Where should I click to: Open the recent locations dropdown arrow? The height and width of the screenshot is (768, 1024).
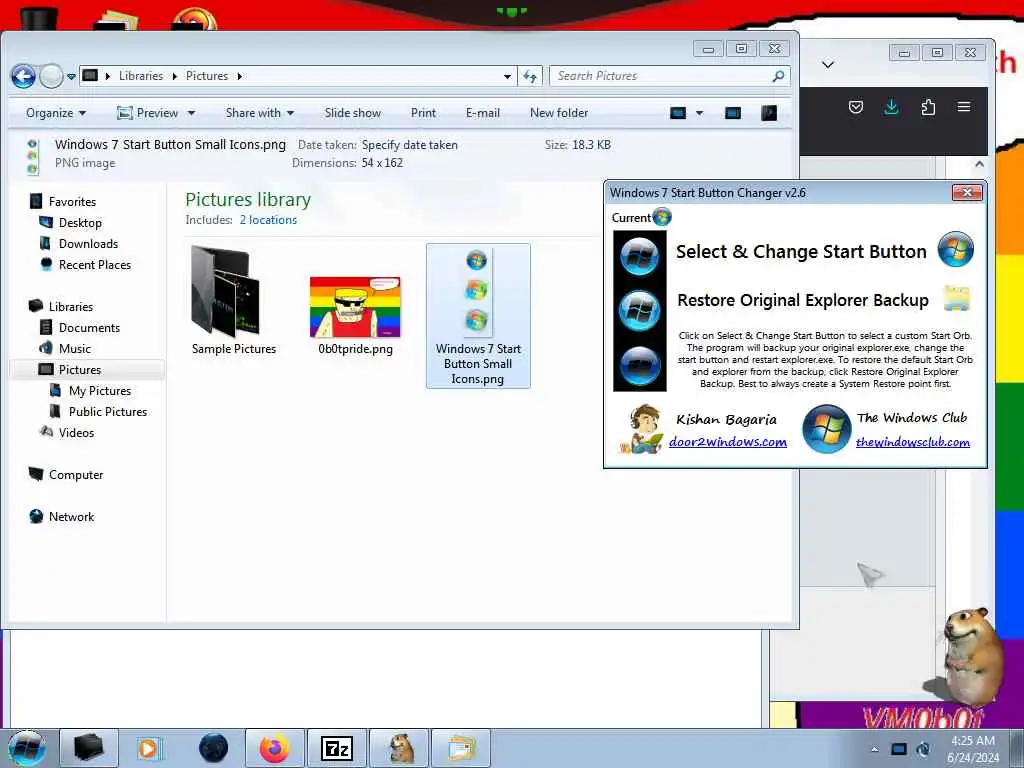(71, 76)
